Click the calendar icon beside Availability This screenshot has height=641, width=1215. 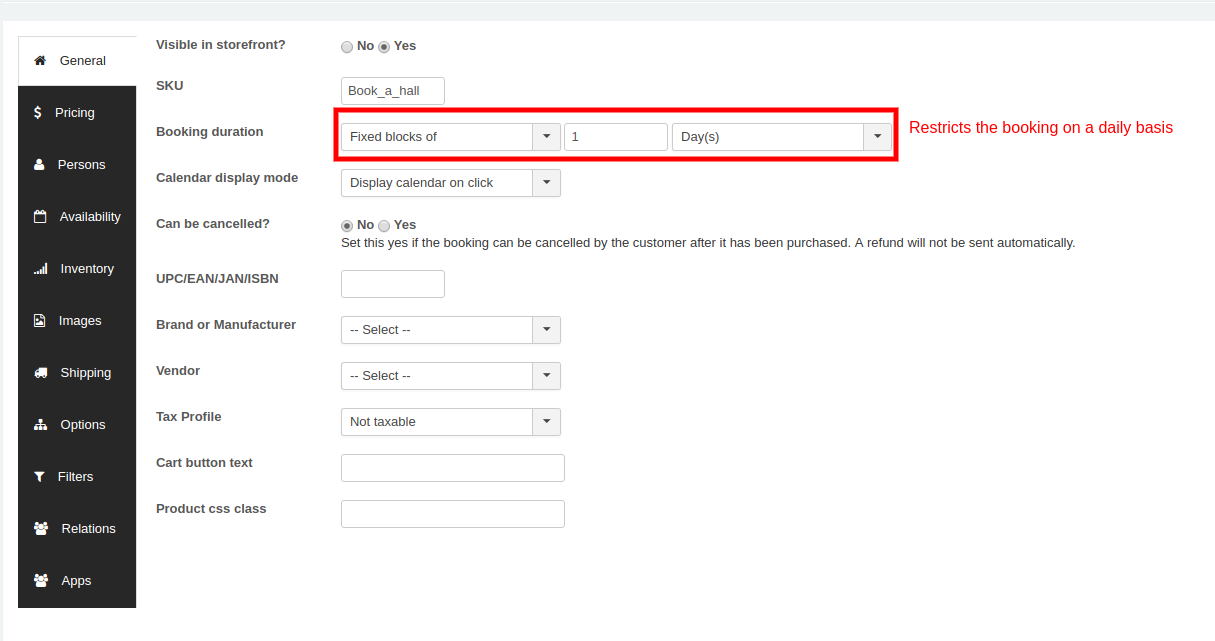click(40, 217)
